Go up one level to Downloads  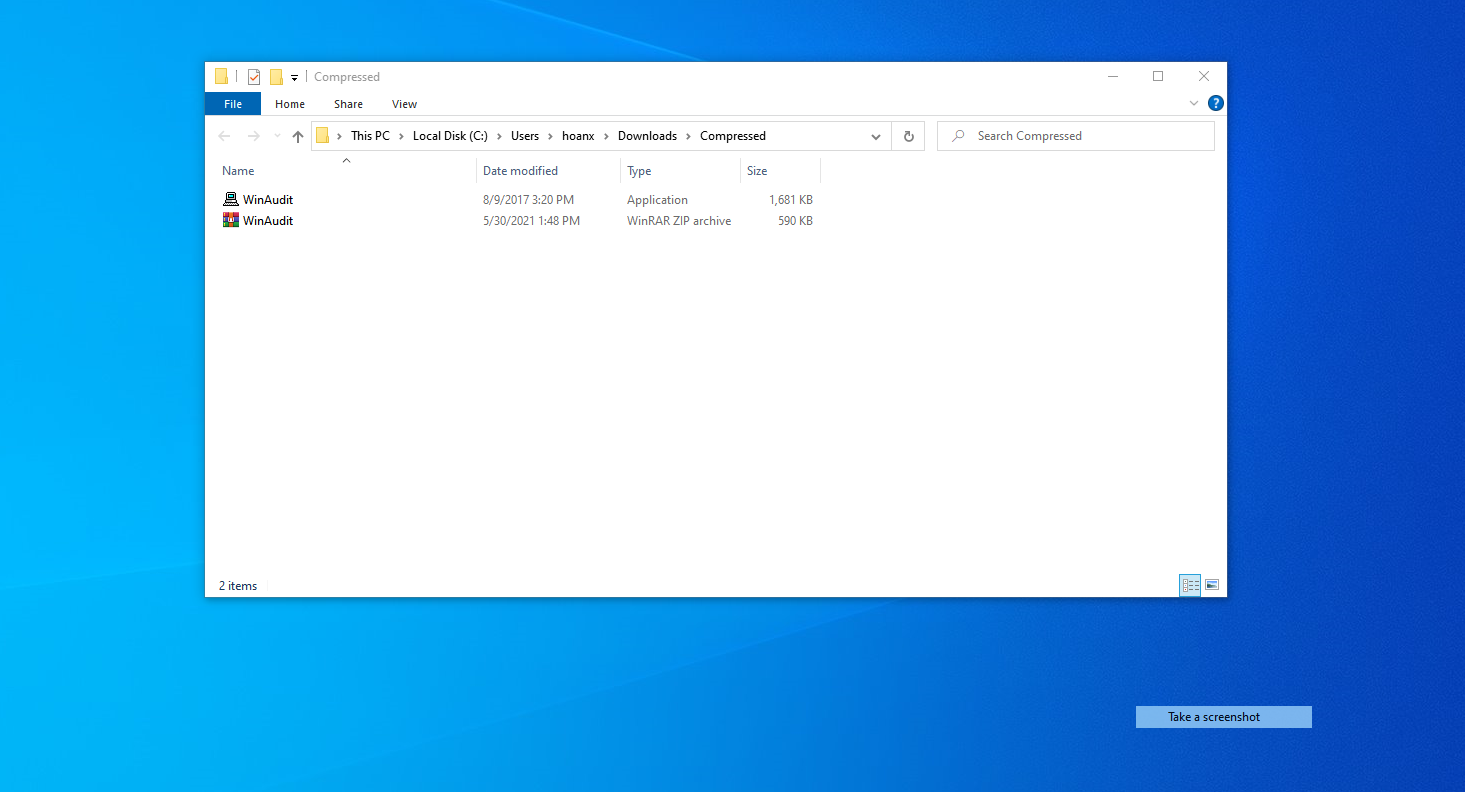click(298, 136)
